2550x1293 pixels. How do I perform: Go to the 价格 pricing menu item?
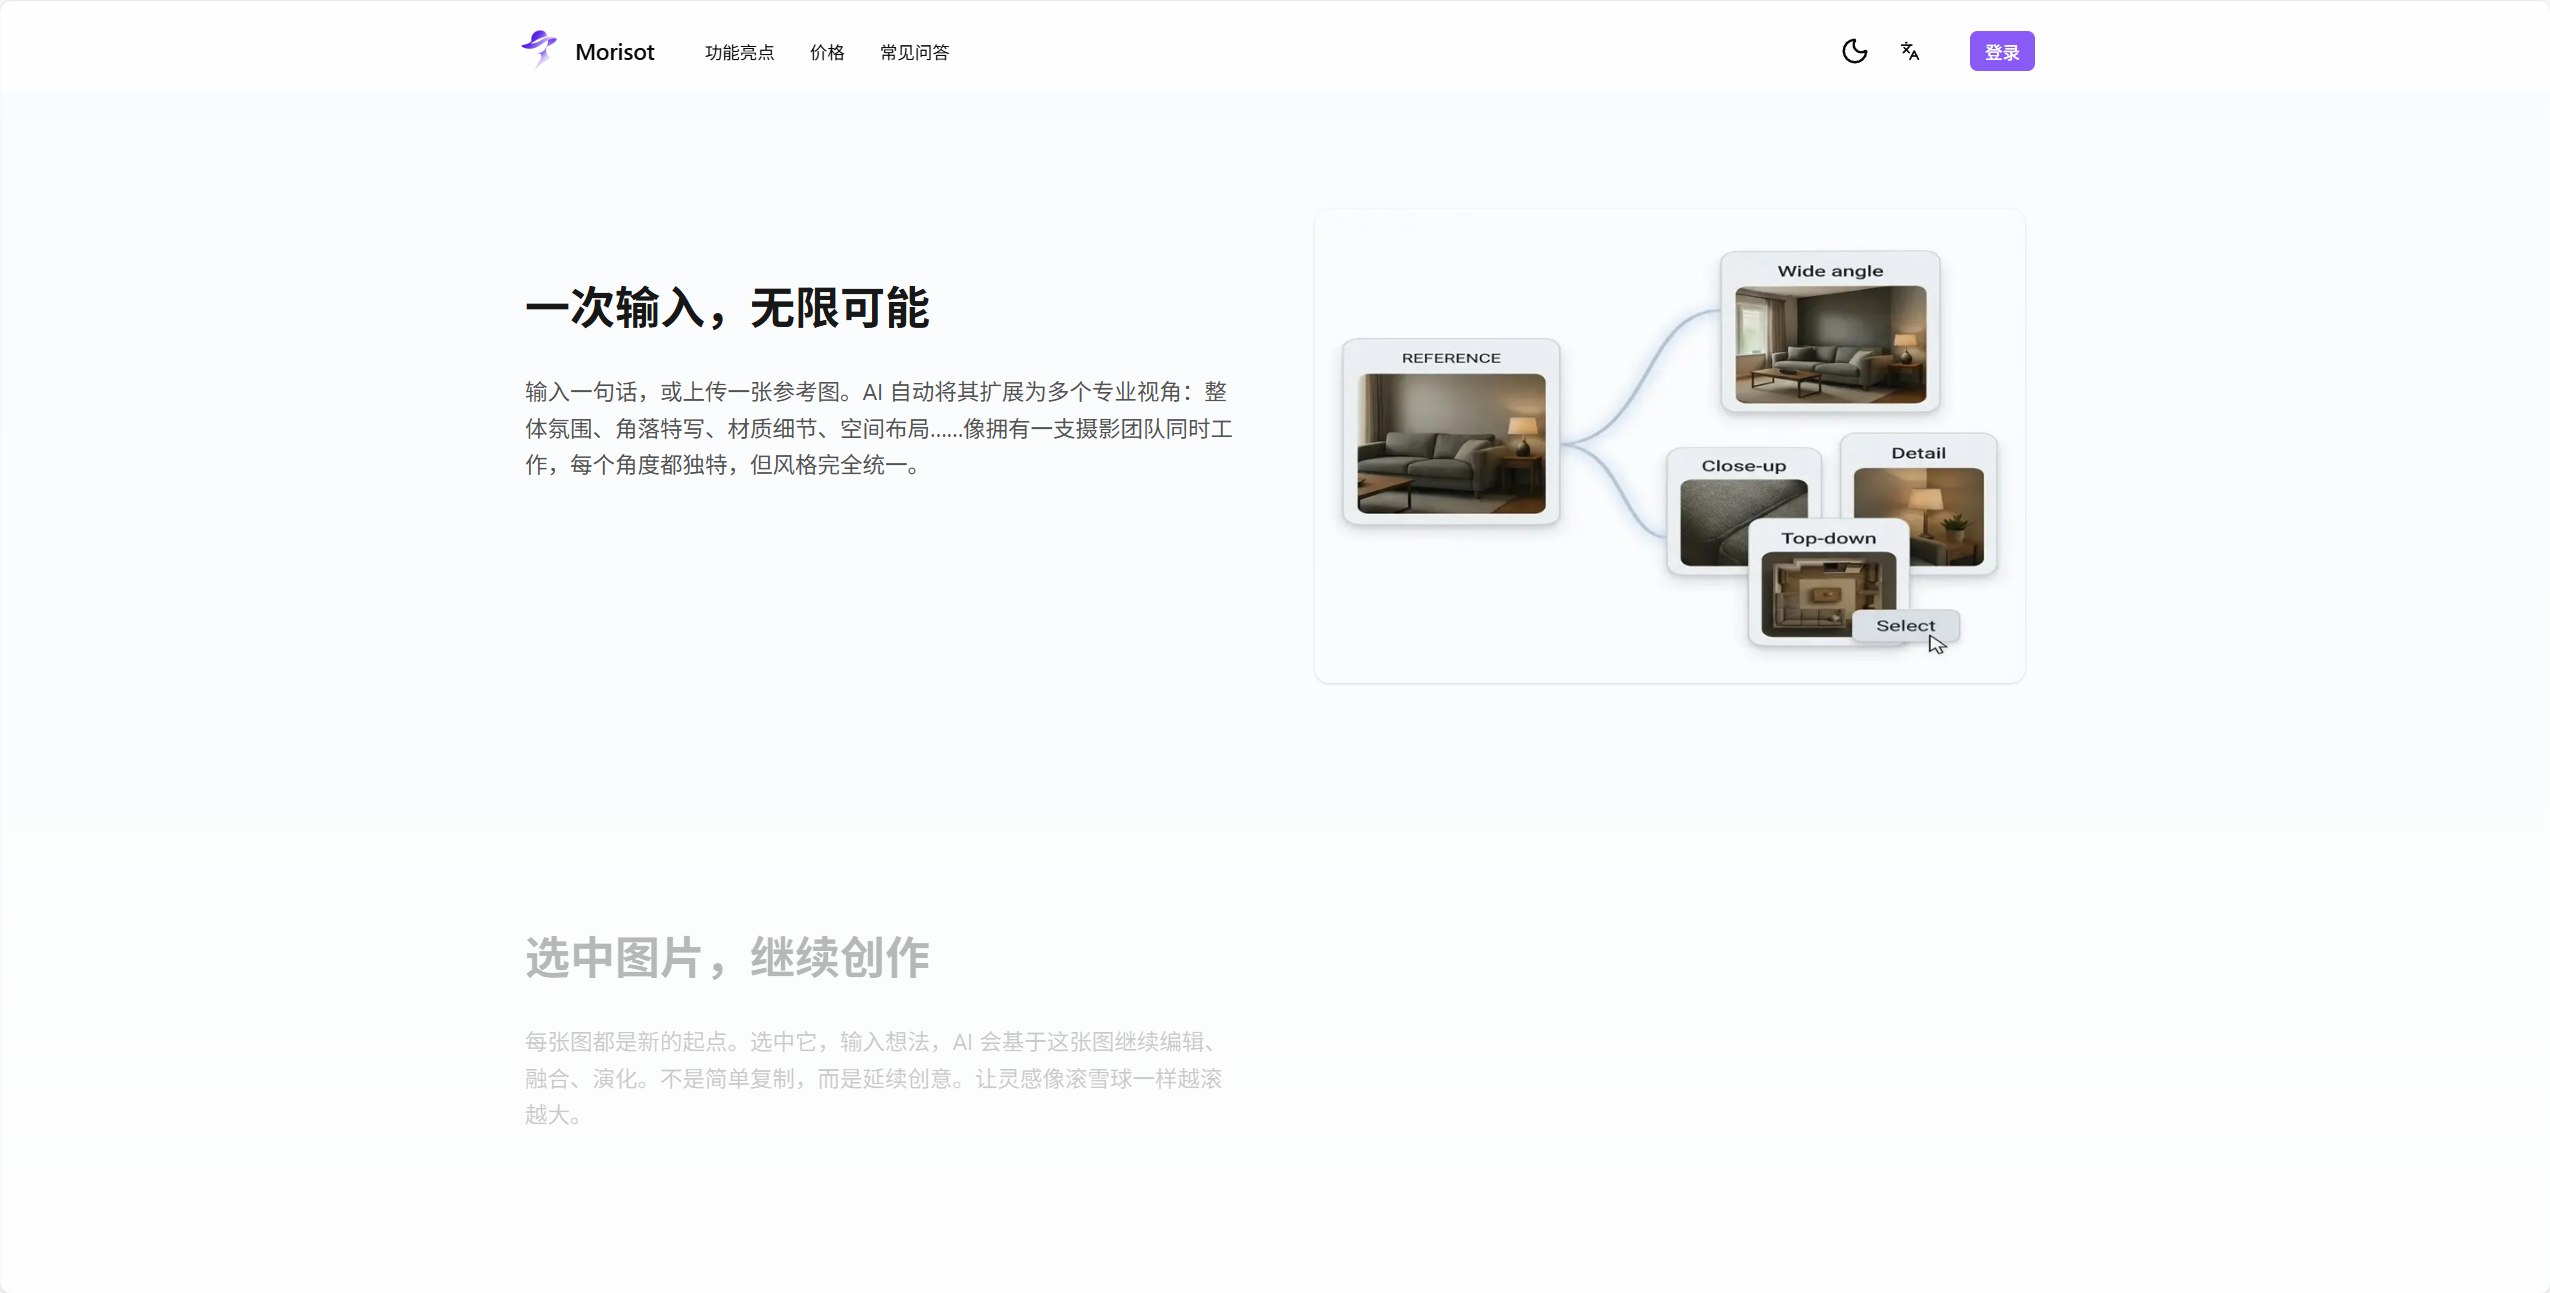click(x=827, y=52)
